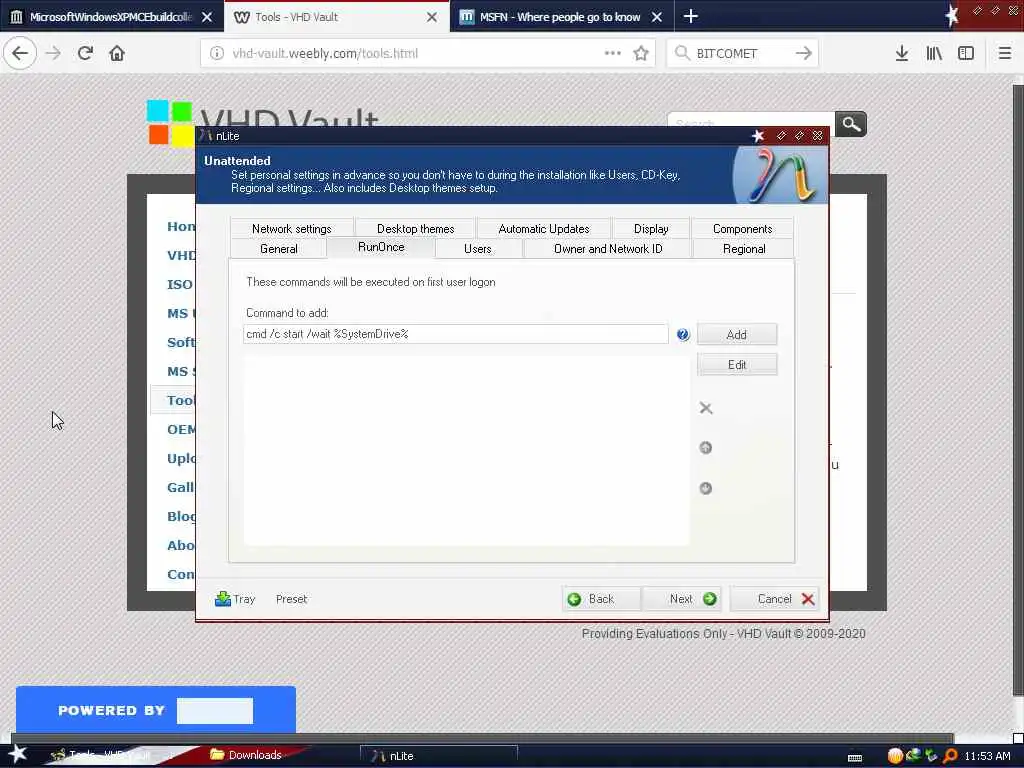
Task: Click the move down arrow icon
Action: click(705, 488)
